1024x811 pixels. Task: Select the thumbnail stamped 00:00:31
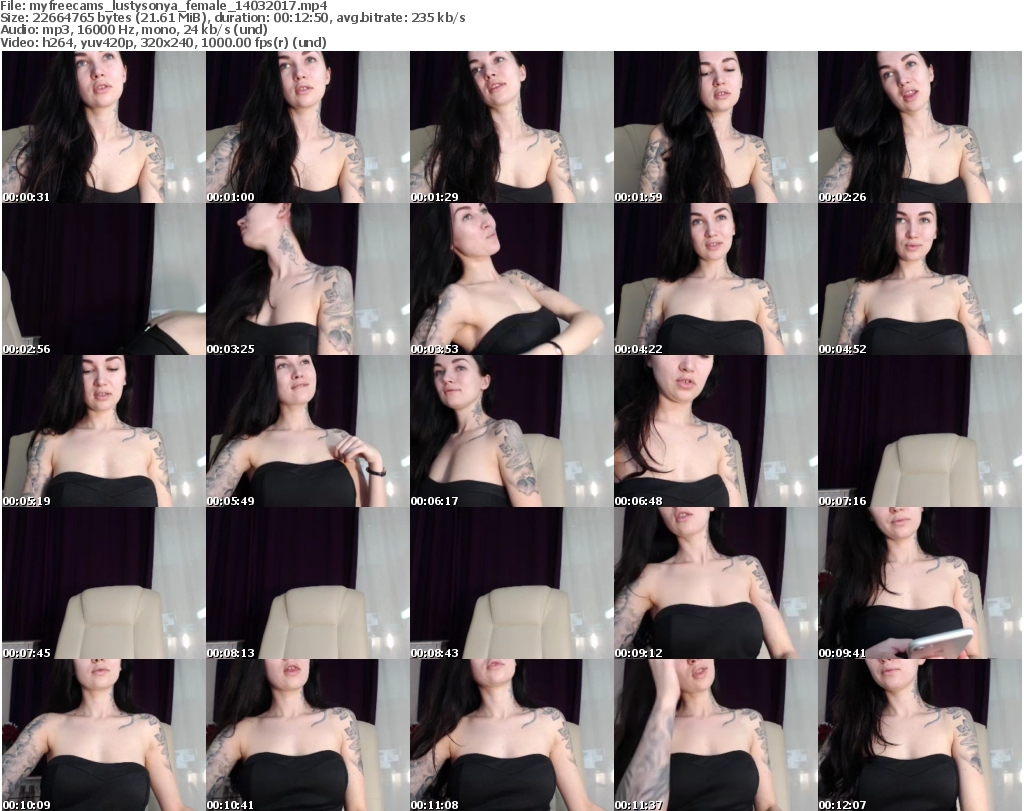tap(103, 127)
